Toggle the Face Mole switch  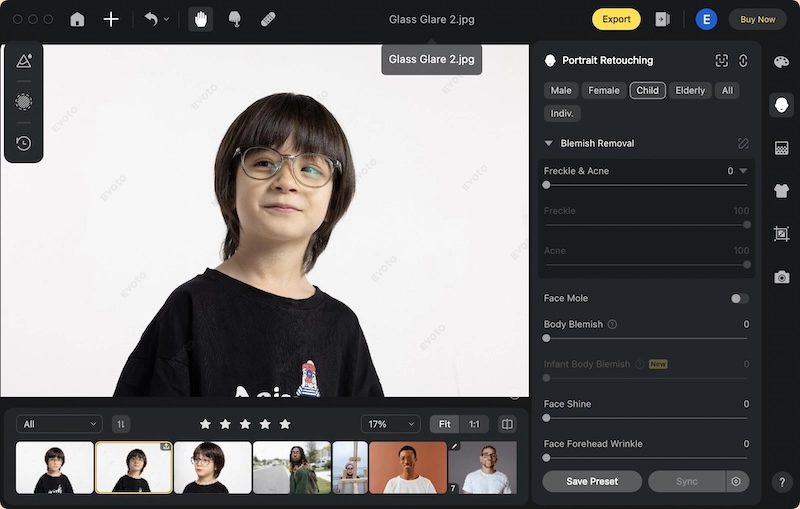[x=740, y=298]
